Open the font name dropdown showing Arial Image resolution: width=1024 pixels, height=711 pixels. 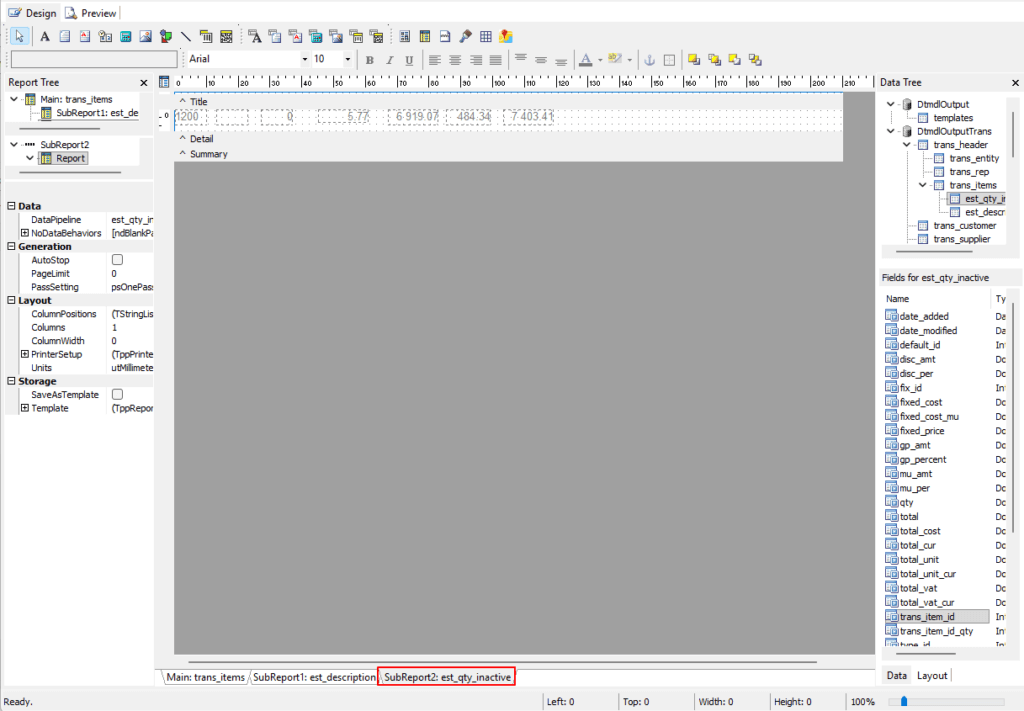[x=305, y=60]
